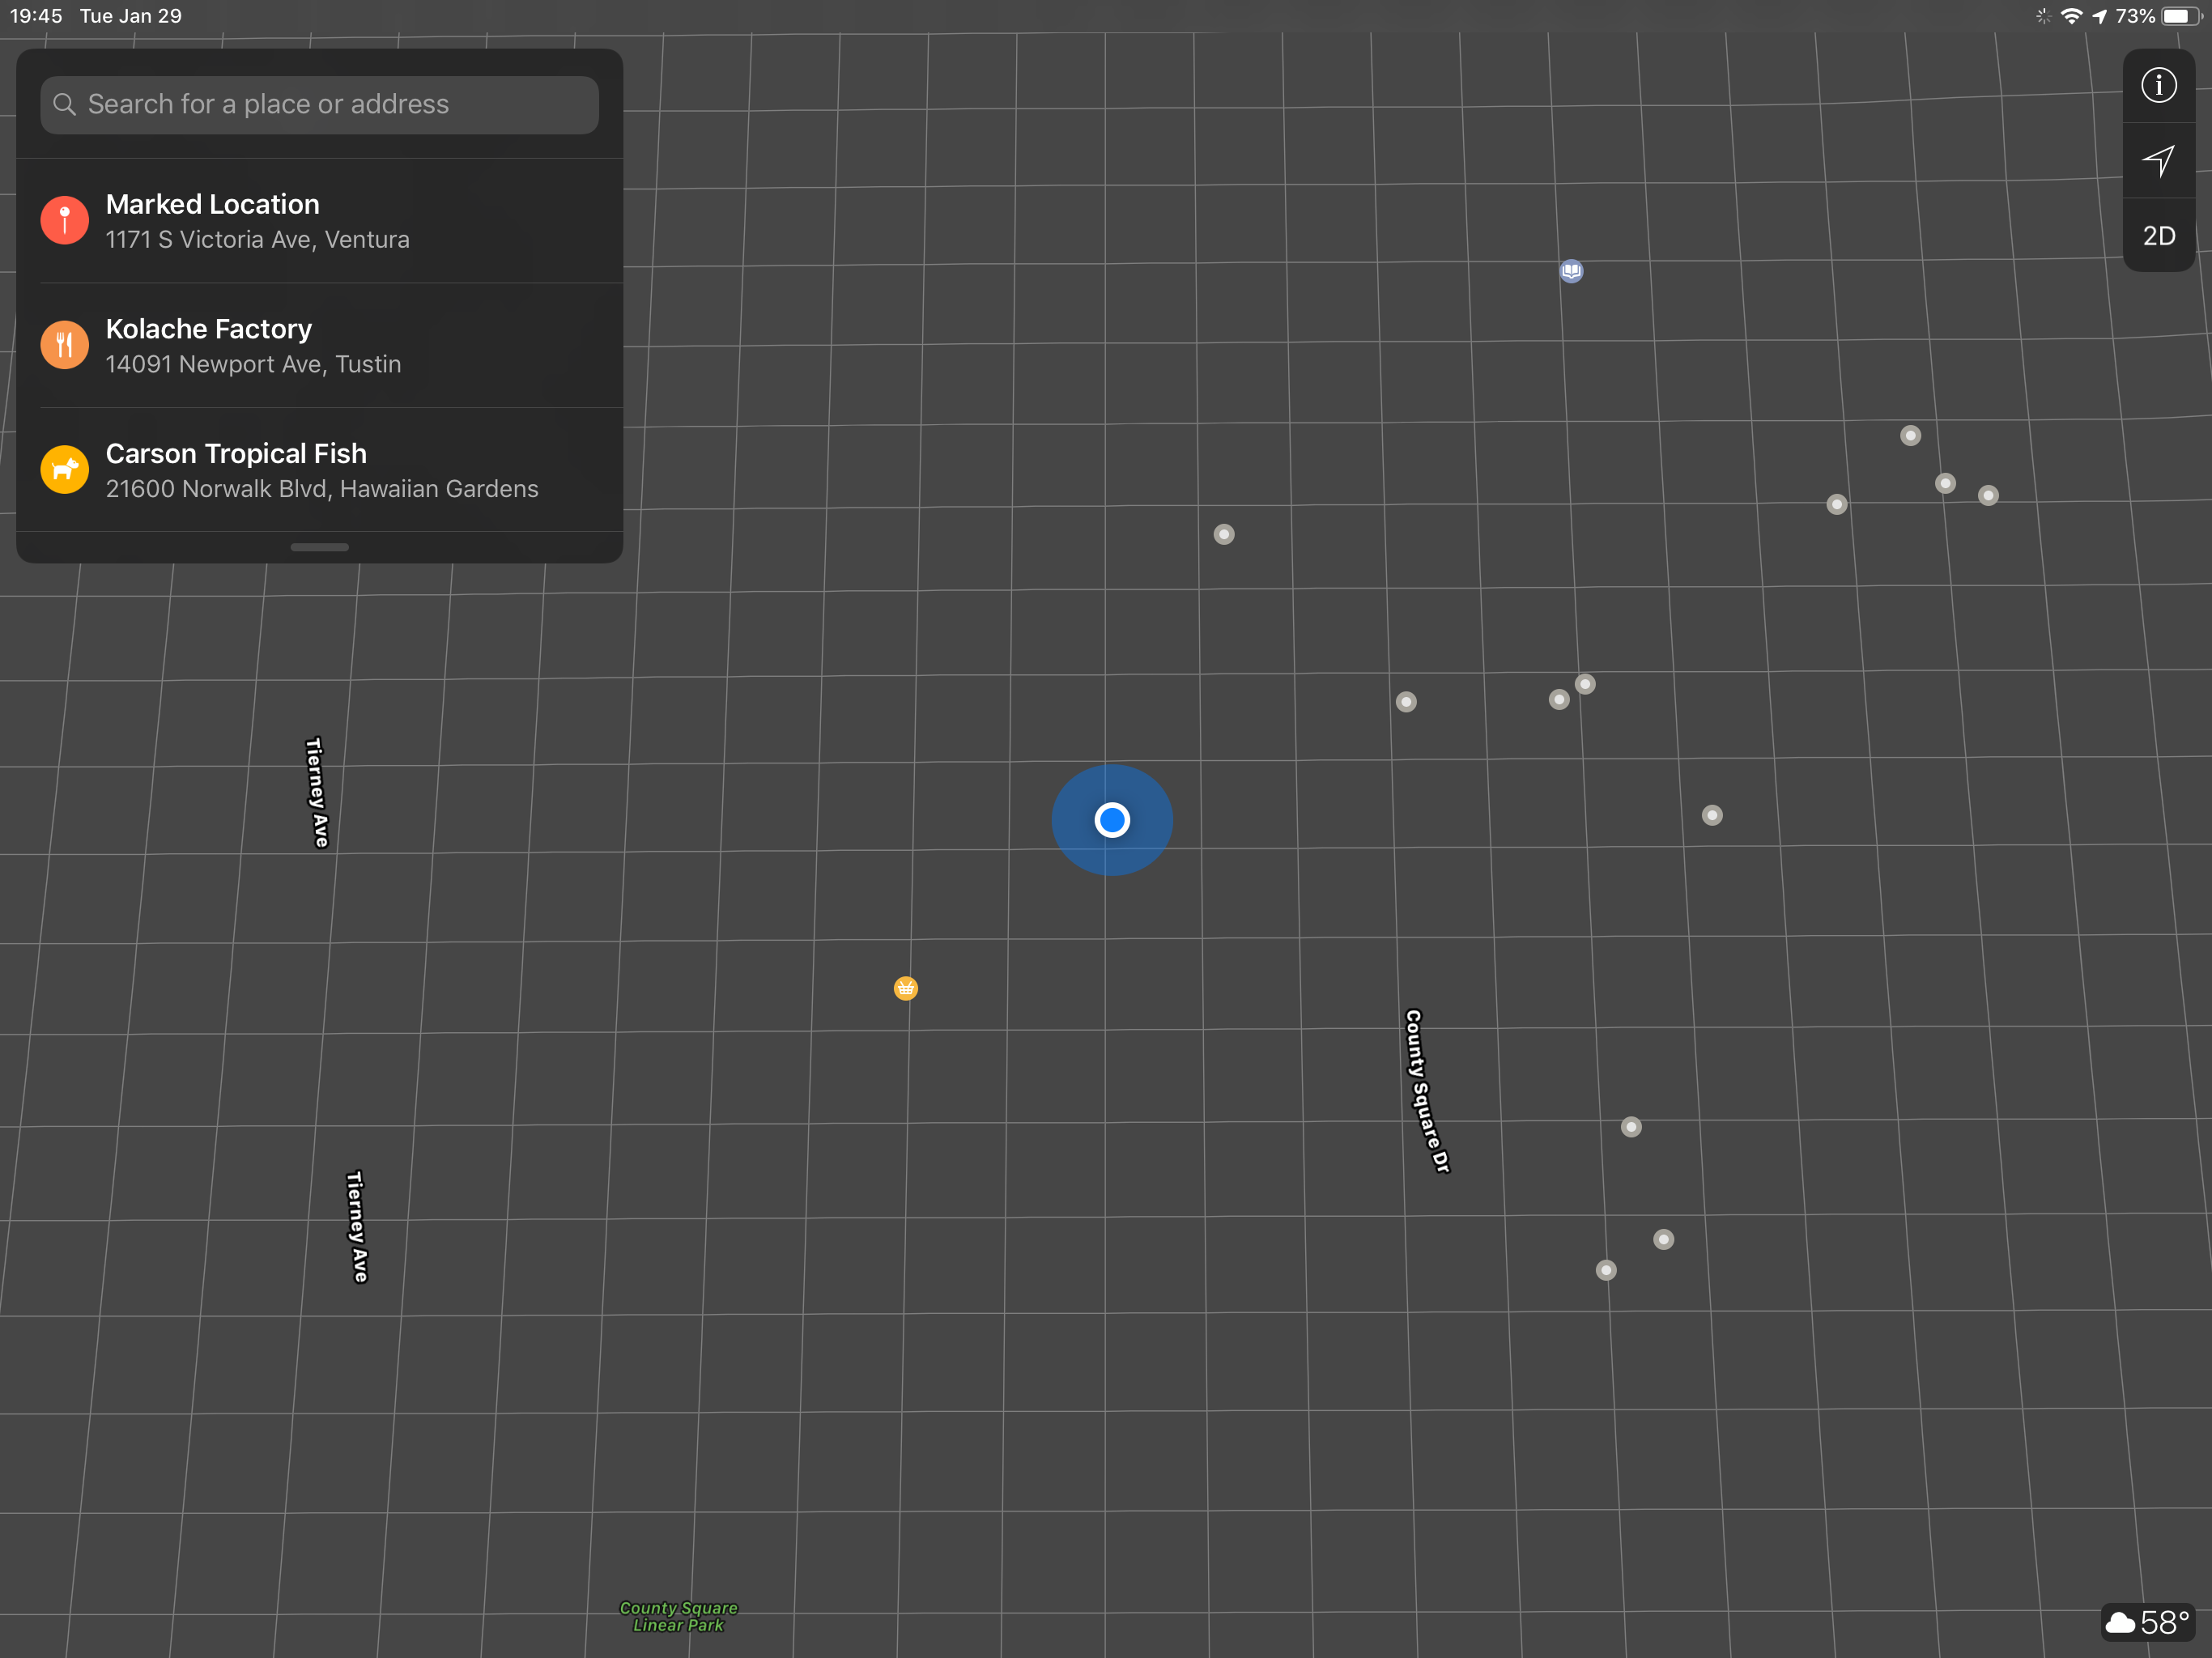Tap the Tue Jan 29 date
The width and height of the screenshot is (2212, 1658).
click(x=131, y=16)
